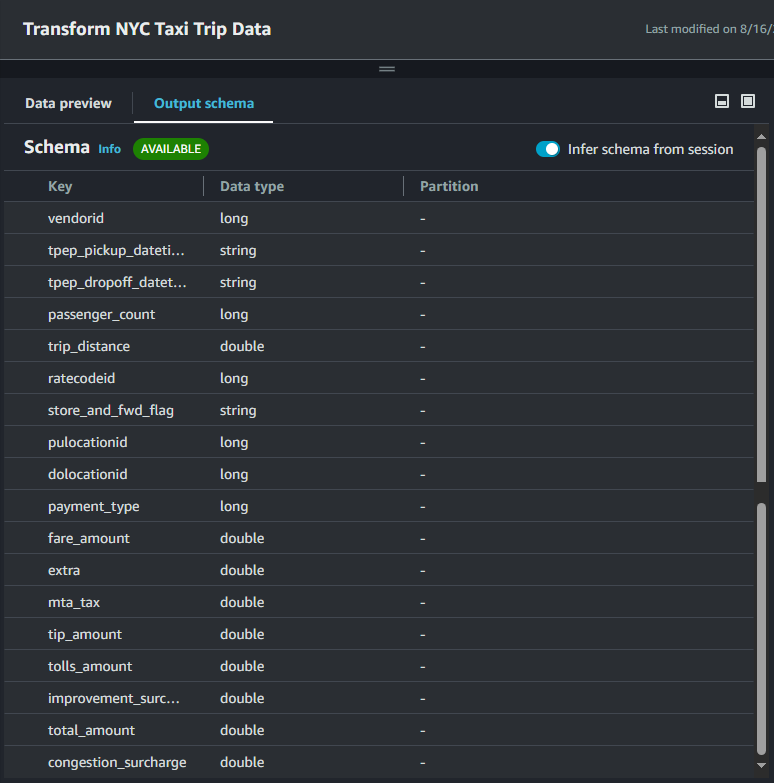This screenshot has height=783, width=774.
Task: Select the tpep_dropoff_datet... key cell
Action: [117, 282]
